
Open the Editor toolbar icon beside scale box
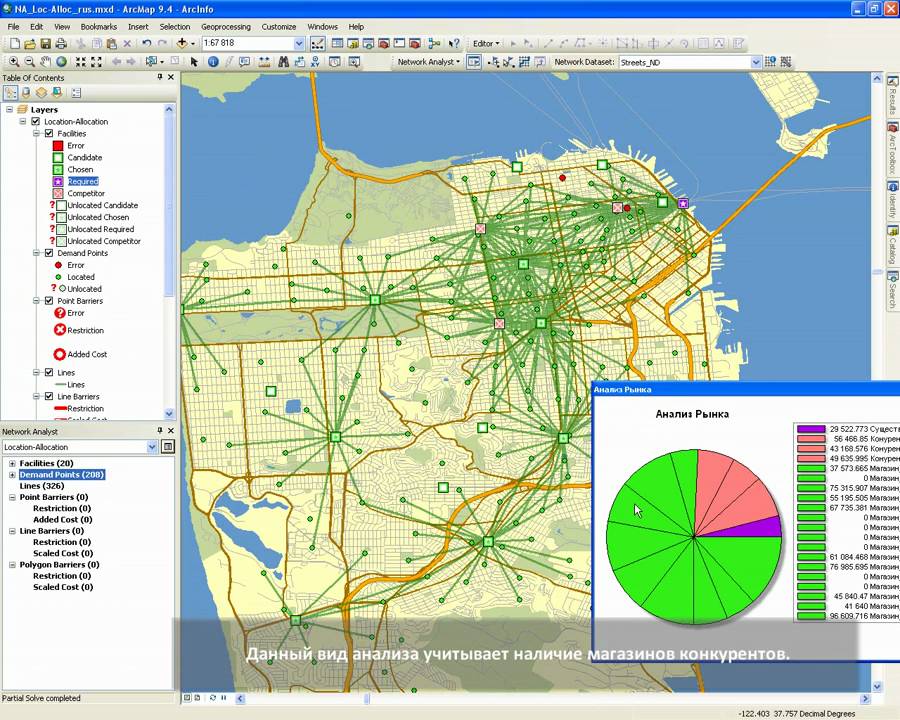coord(317,44)
